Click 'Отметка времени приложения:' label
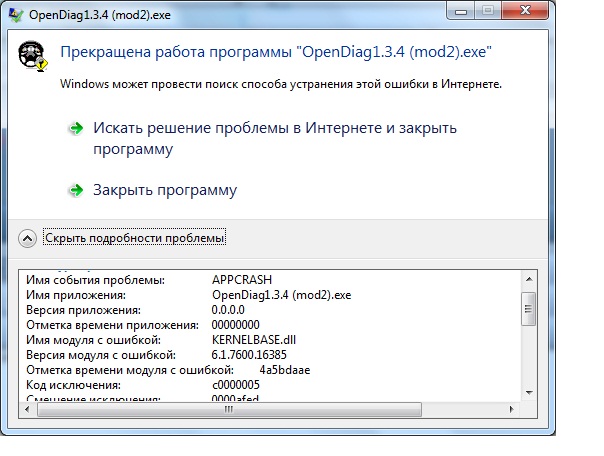Screen dimensions: 604x456 pos(112,325)
